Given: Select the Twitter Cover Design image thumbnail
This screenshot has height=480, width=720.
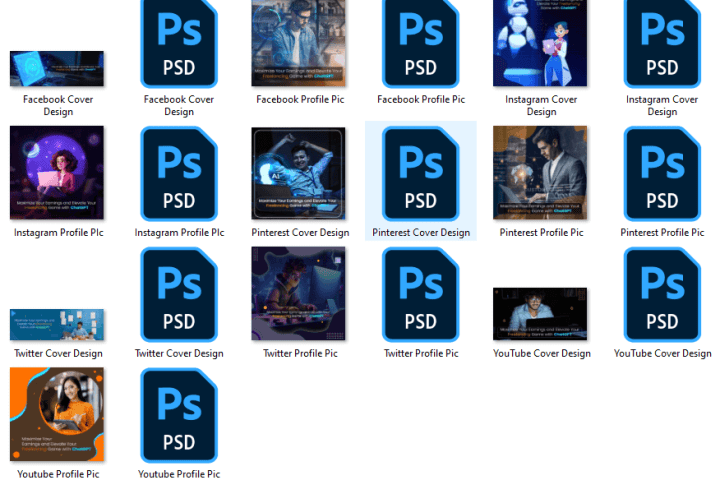Looking at the screenshot, I should (57, 325).
